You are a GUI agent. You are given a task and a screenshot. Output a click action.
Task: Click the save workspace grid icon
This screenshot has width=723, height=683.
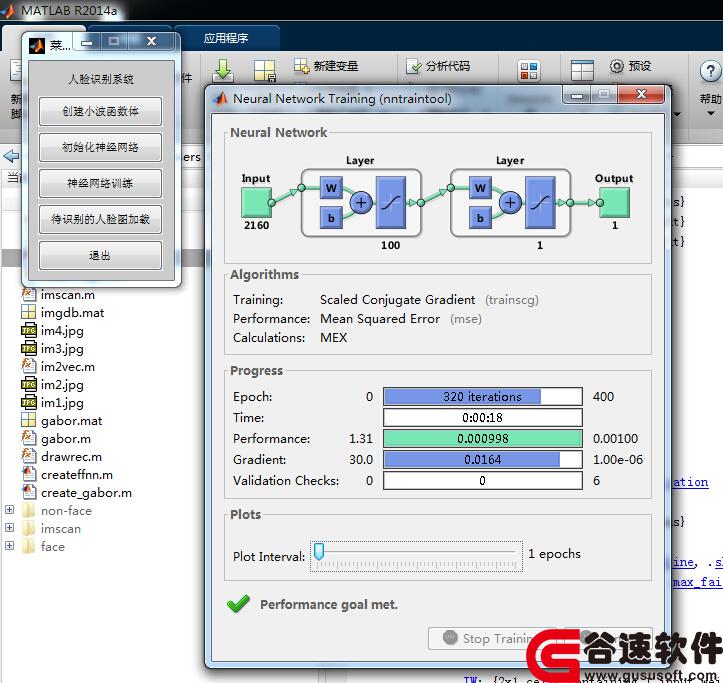[265, 71]
